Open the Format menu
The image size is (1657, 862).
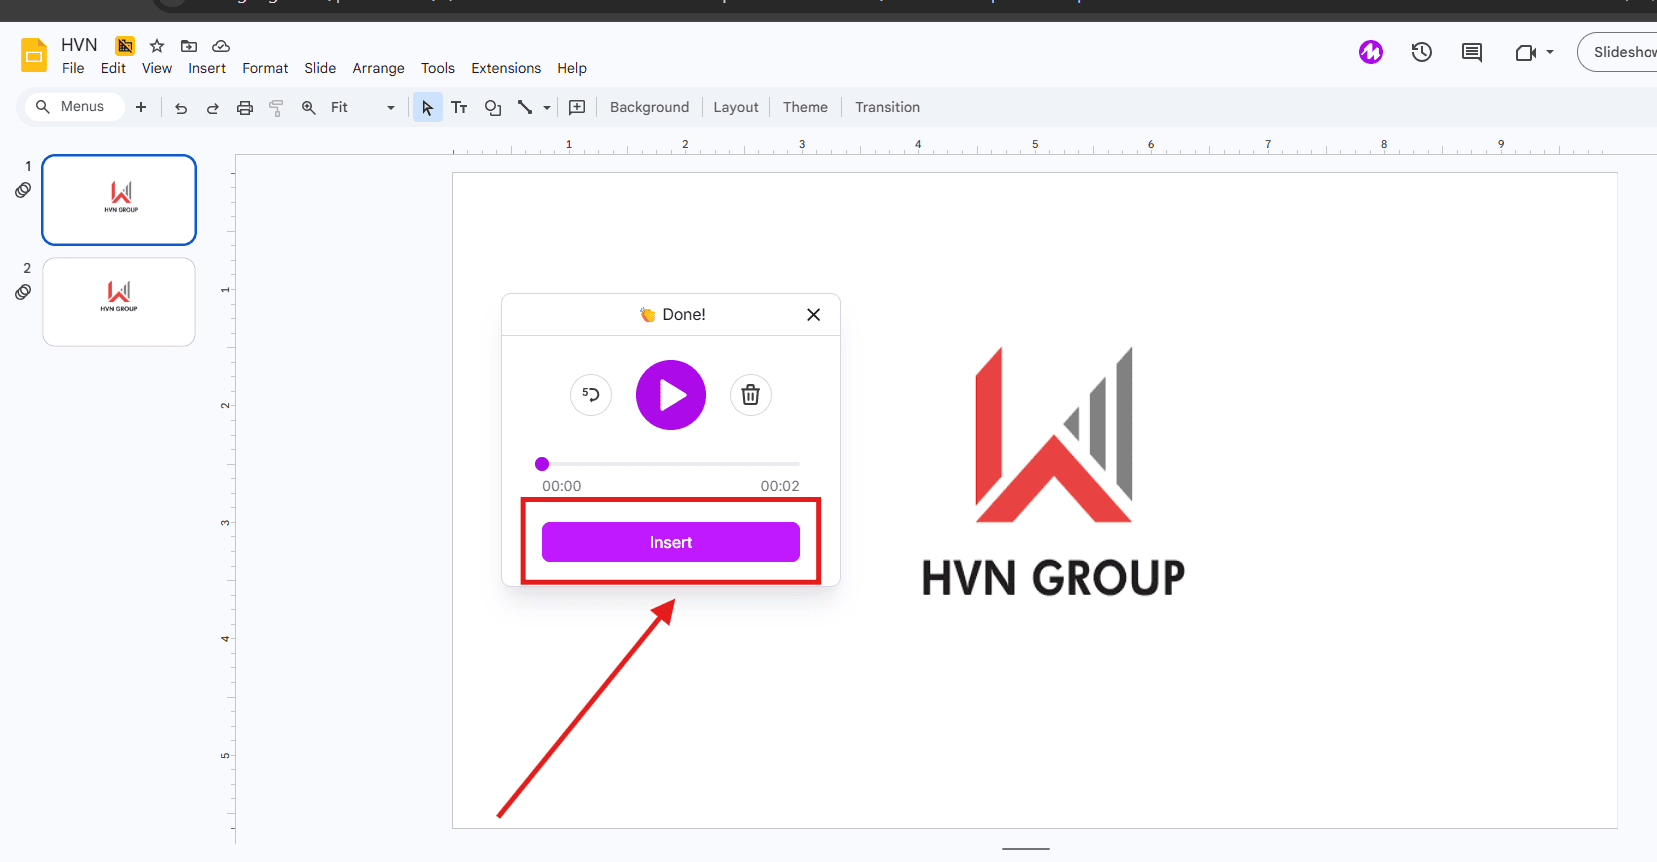pos(265,68)
